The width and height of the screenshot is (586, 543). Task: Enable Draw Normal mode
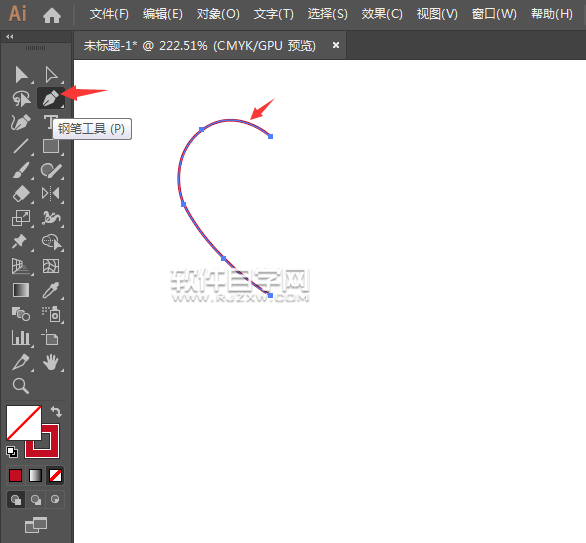(x=16, y=500)
